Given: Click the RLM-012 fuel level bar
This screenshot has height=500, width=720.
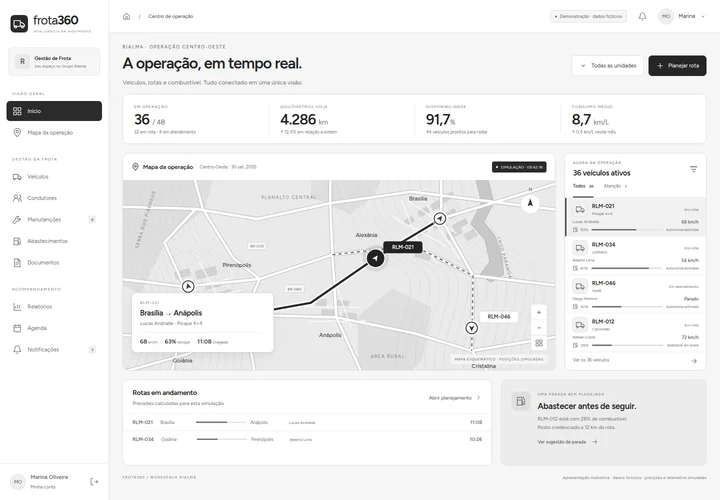Looking at the screenshot, I should pos(627,345).
